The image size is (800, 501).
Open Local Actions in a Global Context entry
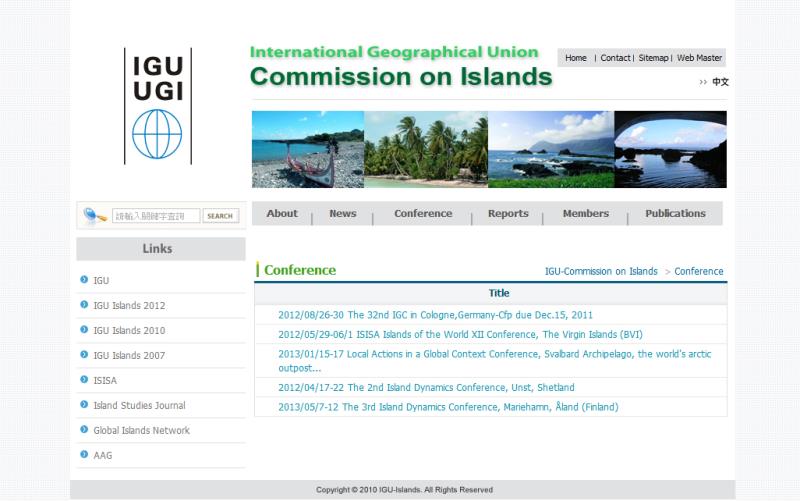[494, 361]
